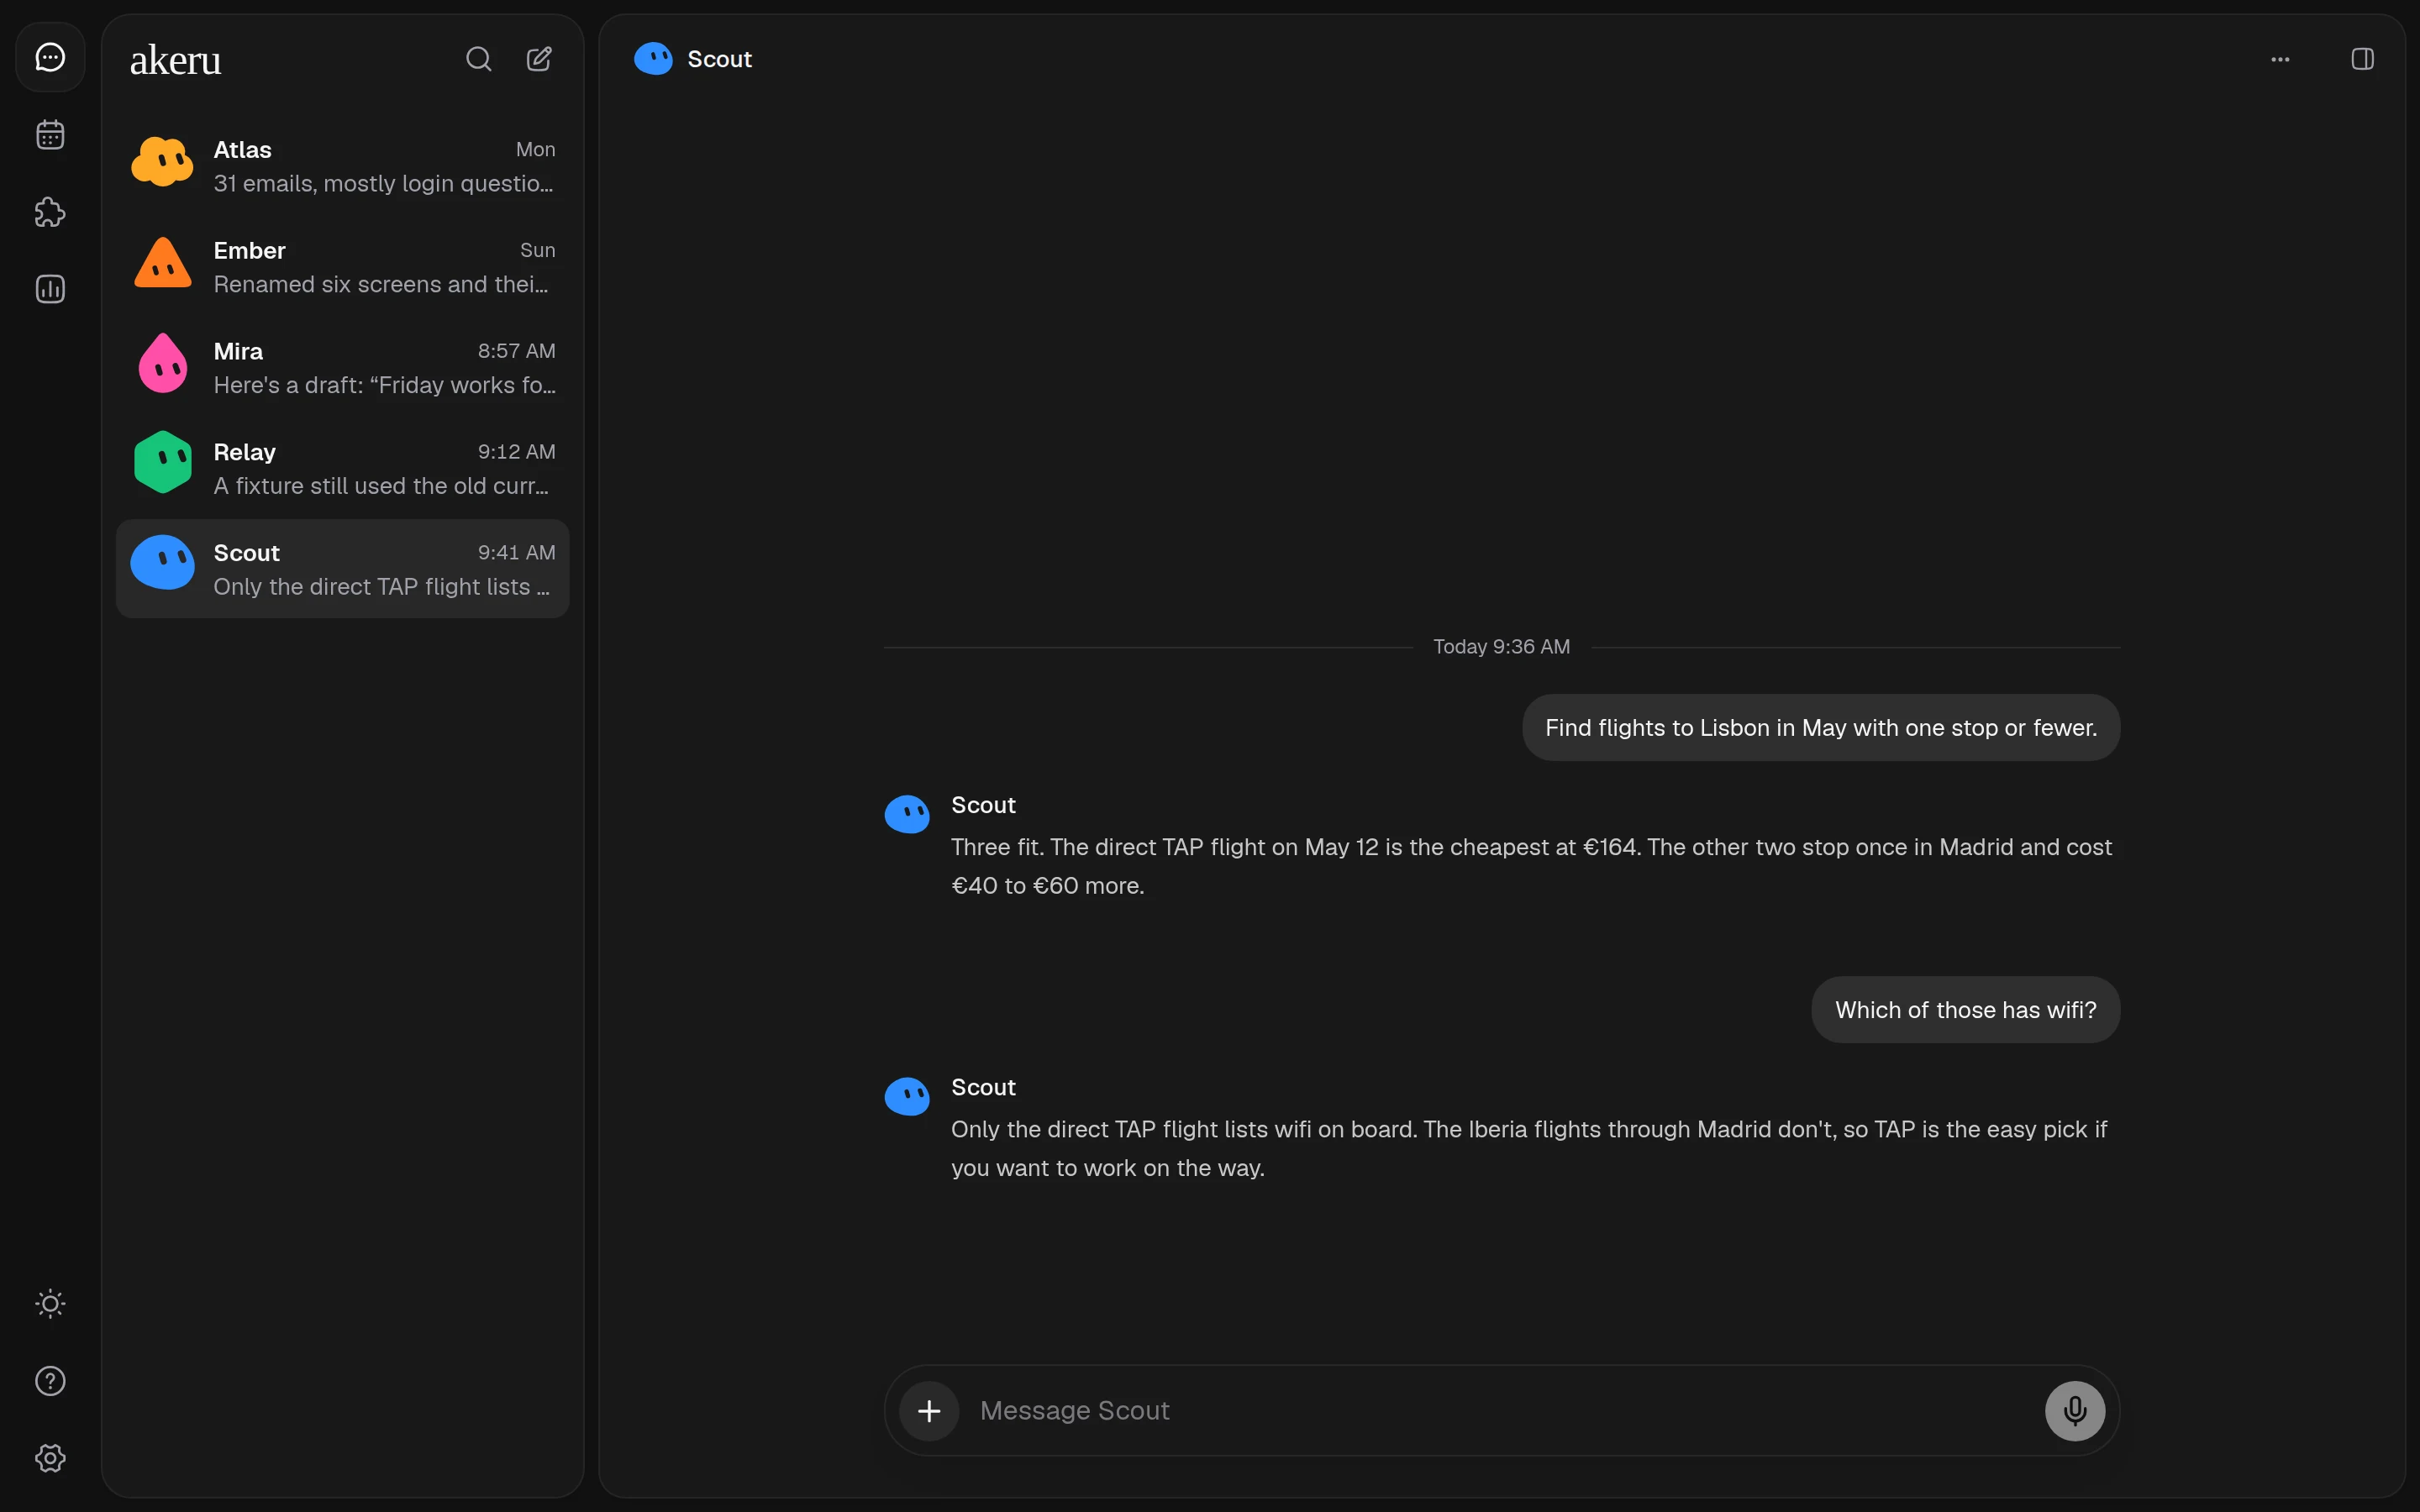Start a new chat with the compose icon
This screenshot has height=1512, width=2420.
[539, 59]
